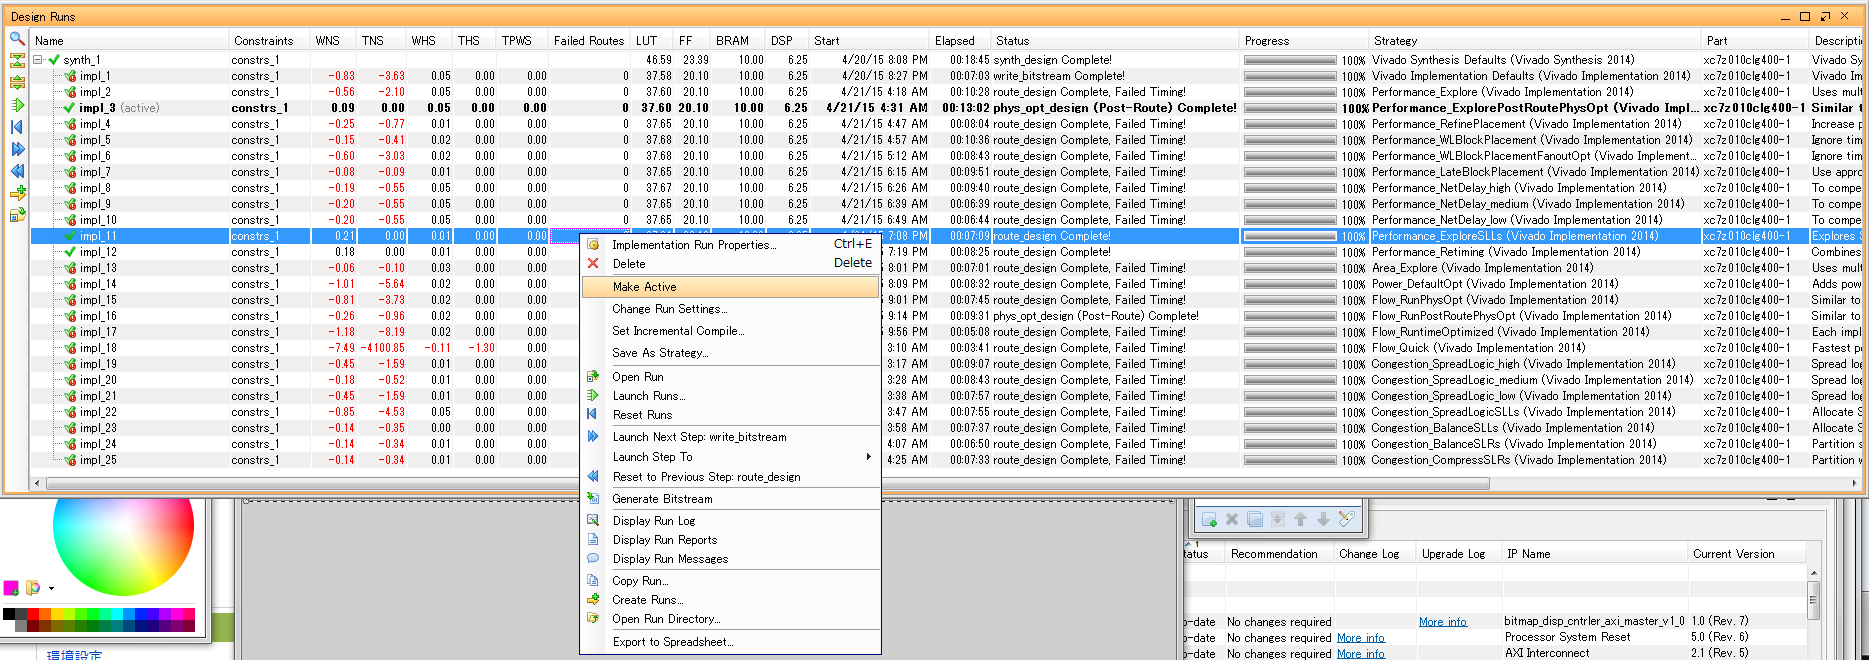The height and width of the screenshot is (660, 1869).
Task: Select the cyan swatch in palette row
Action: point(117,614)
